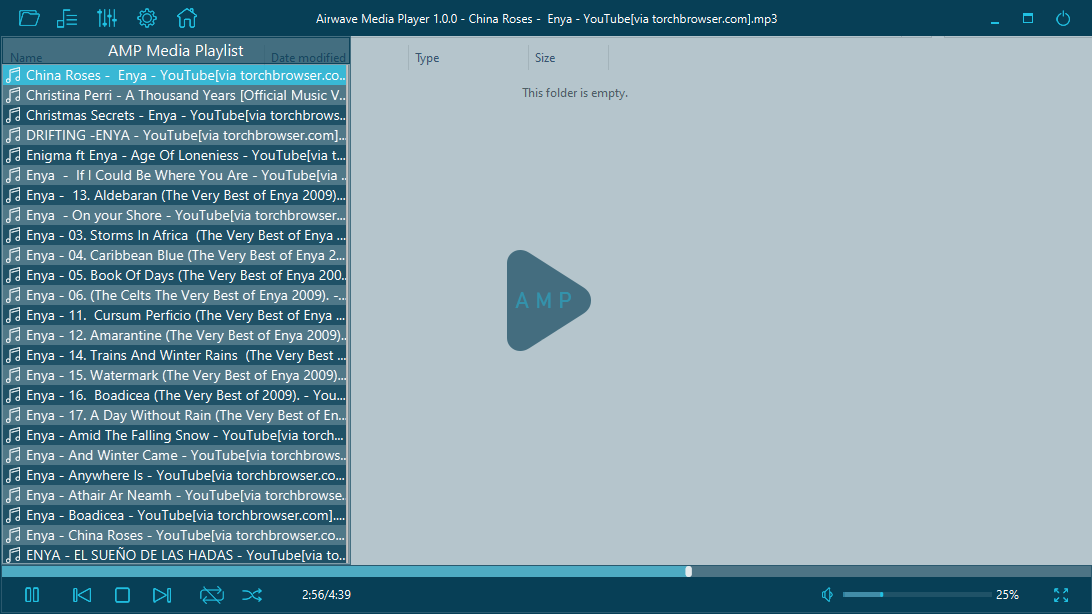The width and height of the screenshot is (1092, 614).
Task: Select 'Enya - 05. Book Of Days' track
Action: pos(176,276)
